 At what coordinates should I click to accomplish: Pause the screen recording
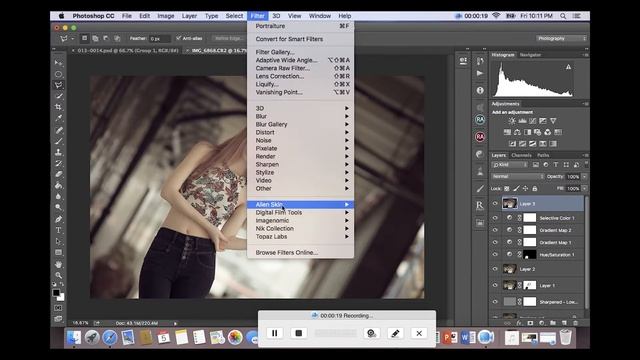click(x=274, y=333)
